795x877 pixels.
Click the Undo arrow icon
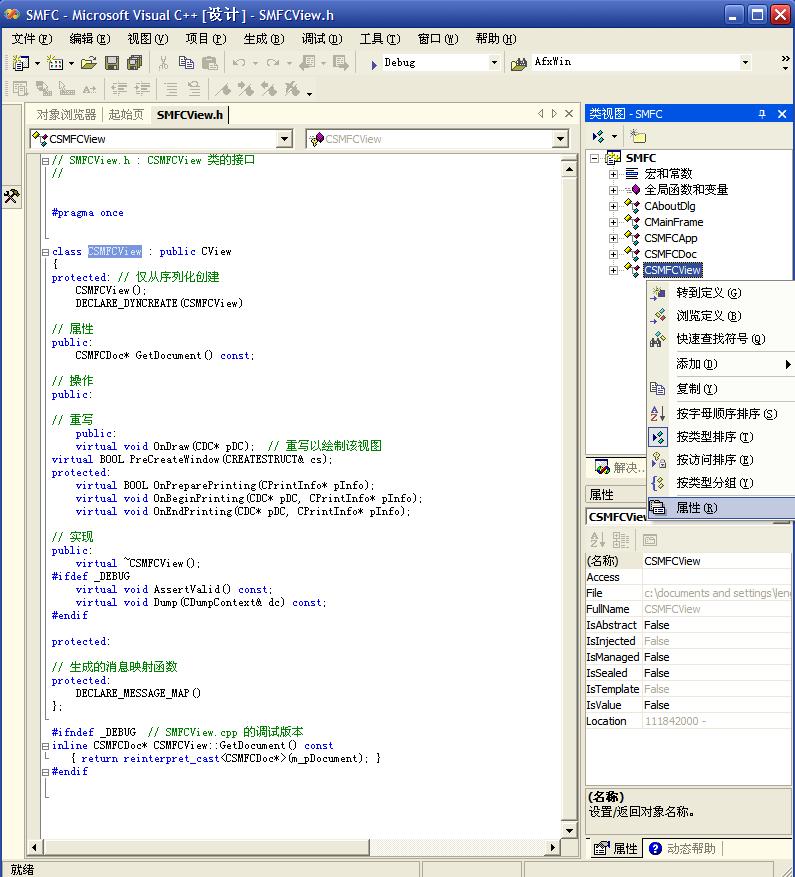pyautogui.click(x=239, y=63)
